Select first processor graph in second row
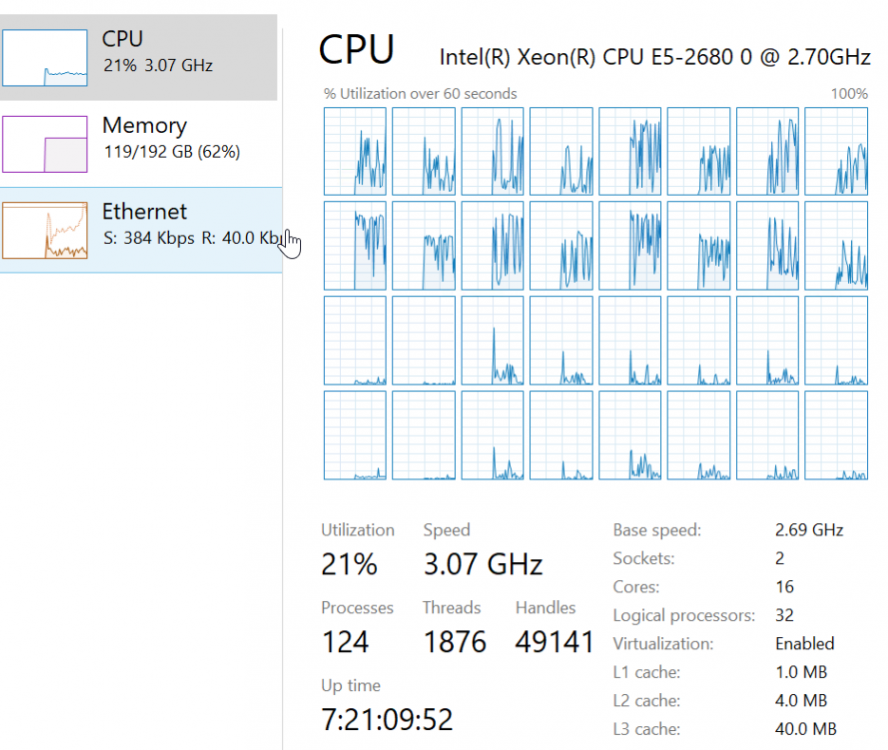888x750 pixels. (x=355, y=245)
